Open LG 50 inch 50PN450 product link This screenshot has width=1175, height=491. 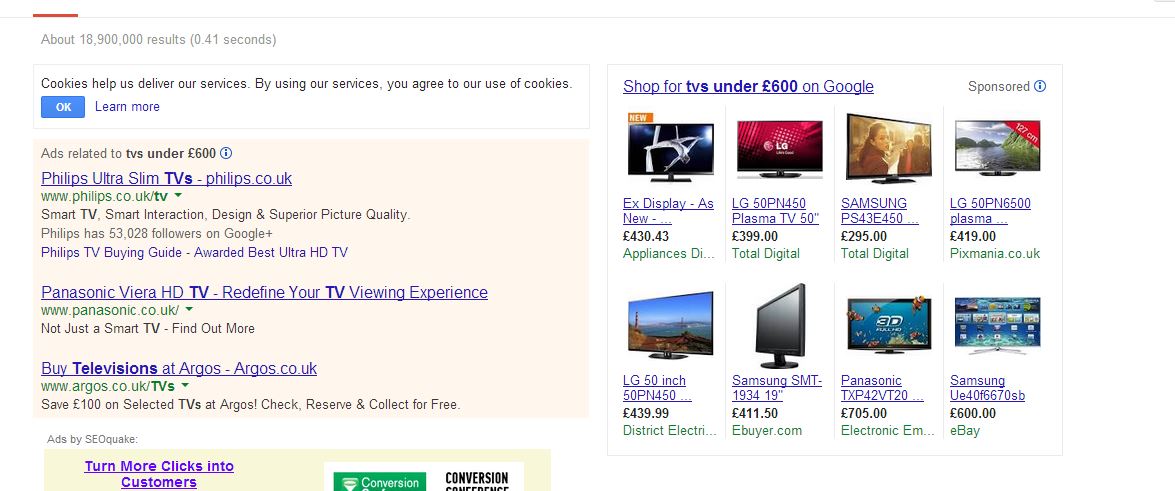point(657,388)
